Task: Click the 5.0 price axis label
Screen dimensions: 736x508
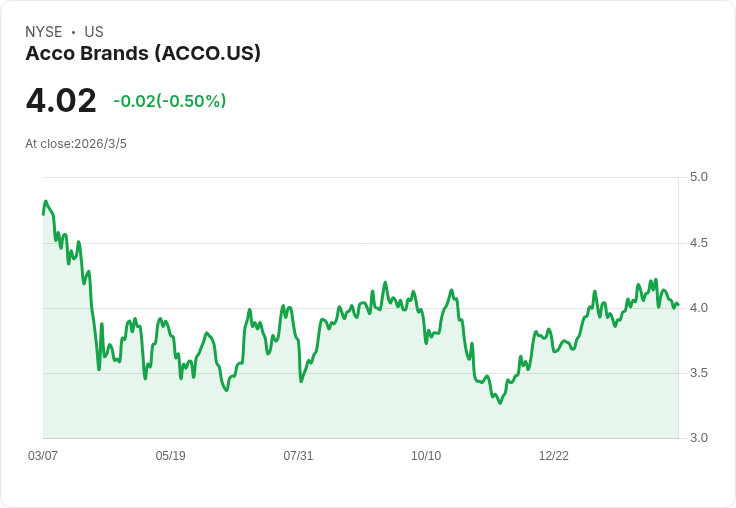Action: [698, 177]
